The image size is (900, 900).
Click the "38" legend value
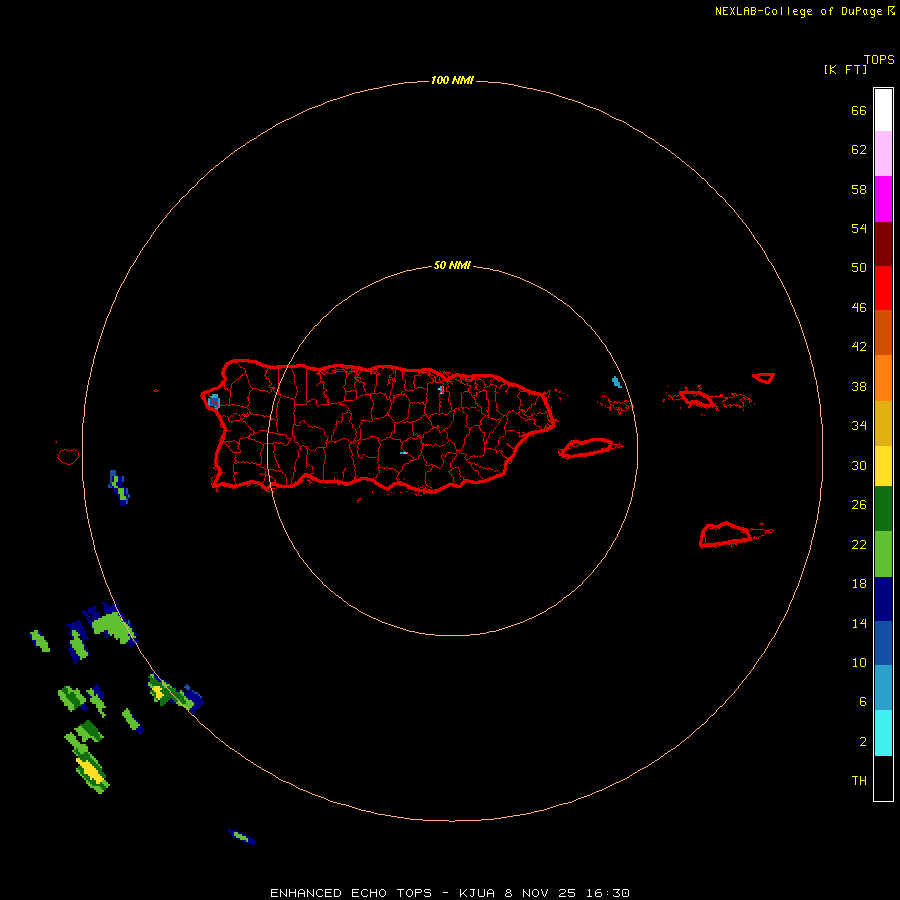(x=859, y=387)
